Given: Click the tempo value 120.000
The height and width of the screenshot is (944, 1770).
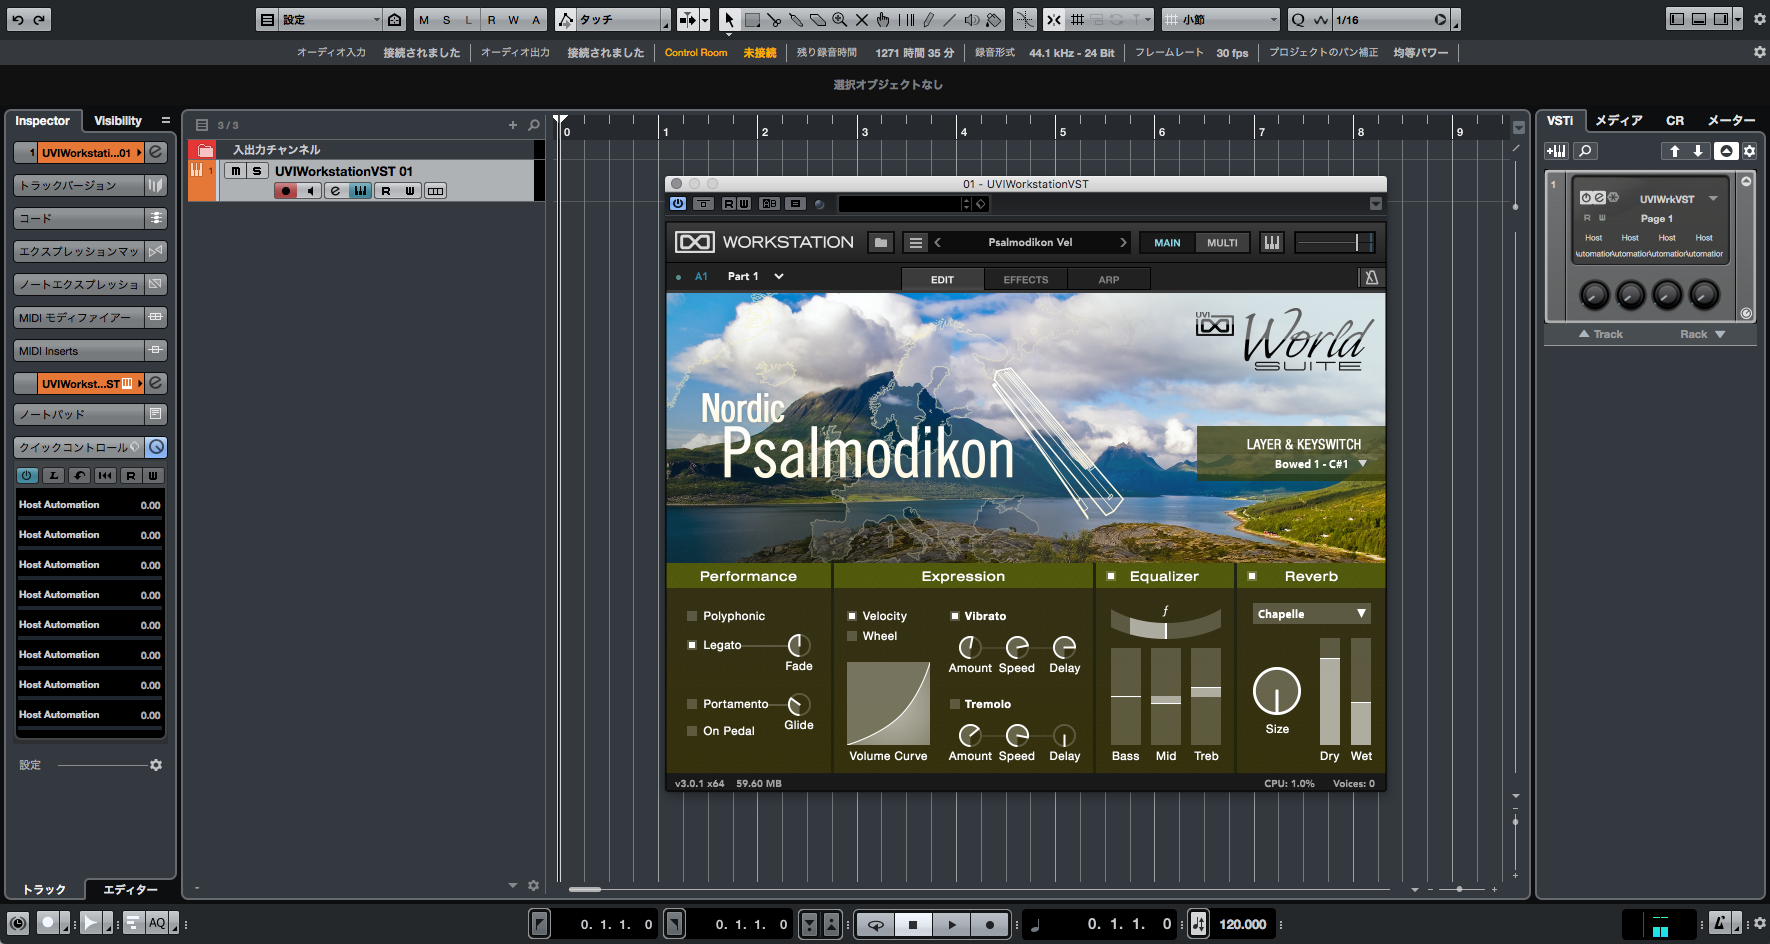Looking at the screenshot, I should (x=1243, y=925).
